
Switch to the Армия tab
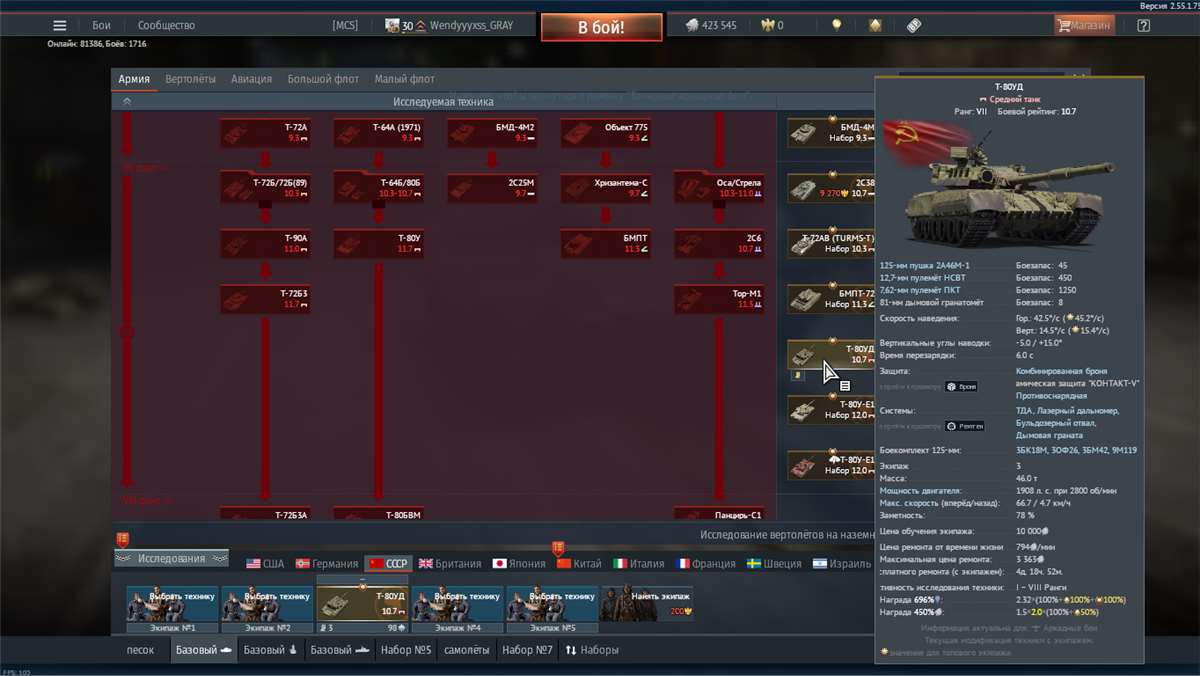tap(134, 79)
